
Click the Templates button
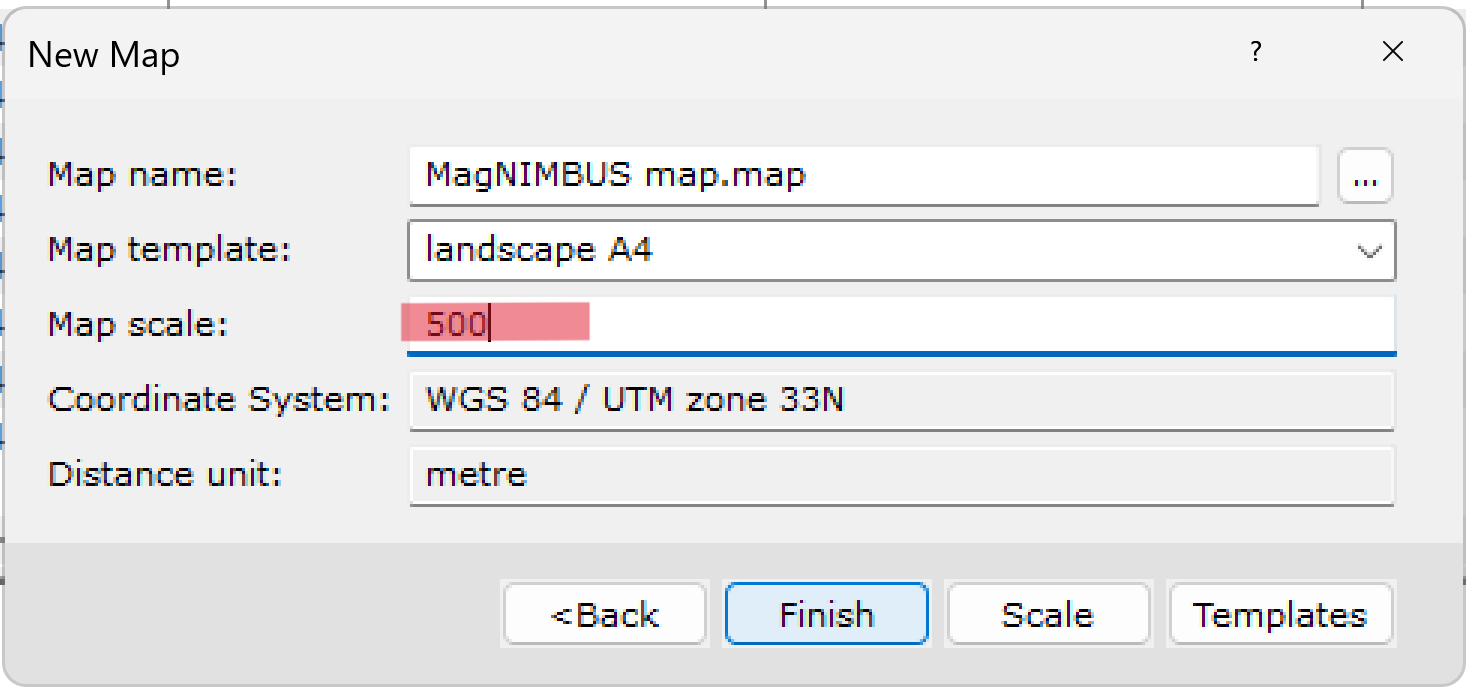click(x=1280, y=614)
